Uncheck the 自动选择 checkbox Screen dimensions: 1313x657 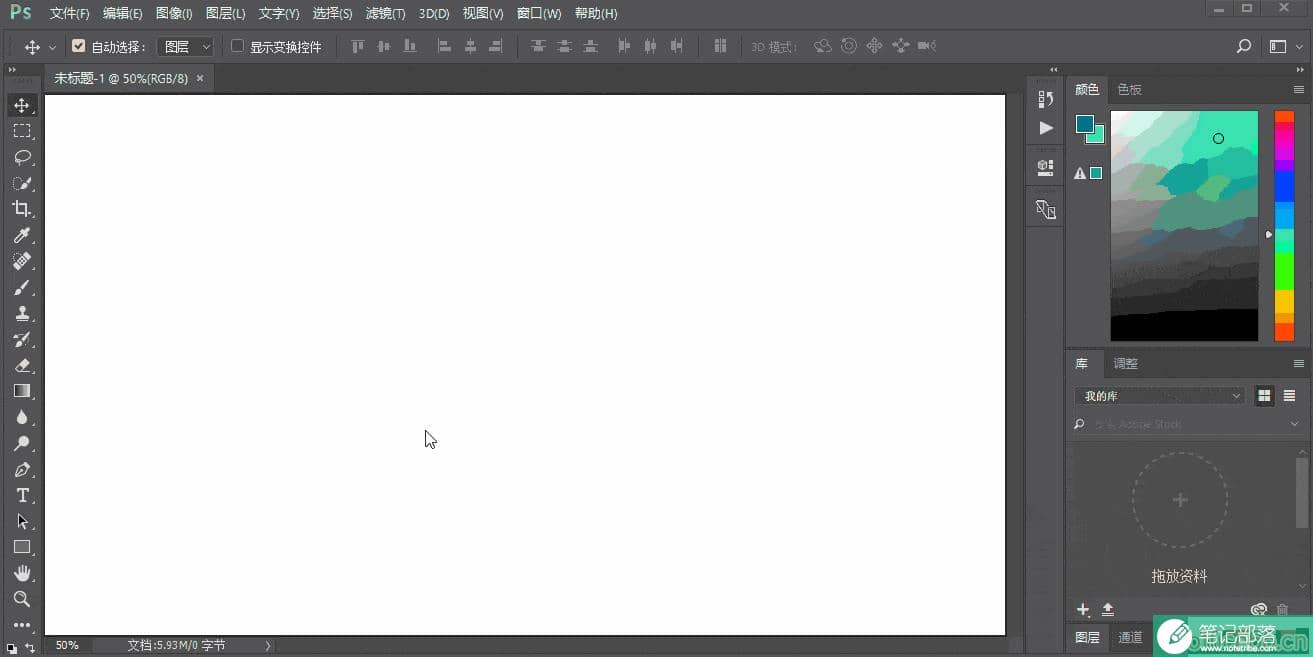click(x=79, y=46)
